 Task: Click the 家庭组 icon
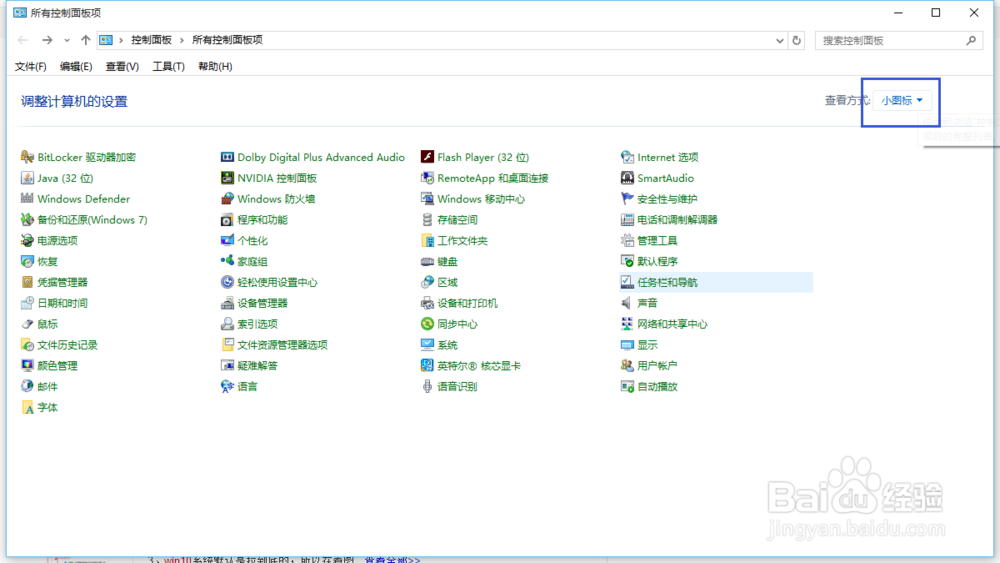point(227,261)
